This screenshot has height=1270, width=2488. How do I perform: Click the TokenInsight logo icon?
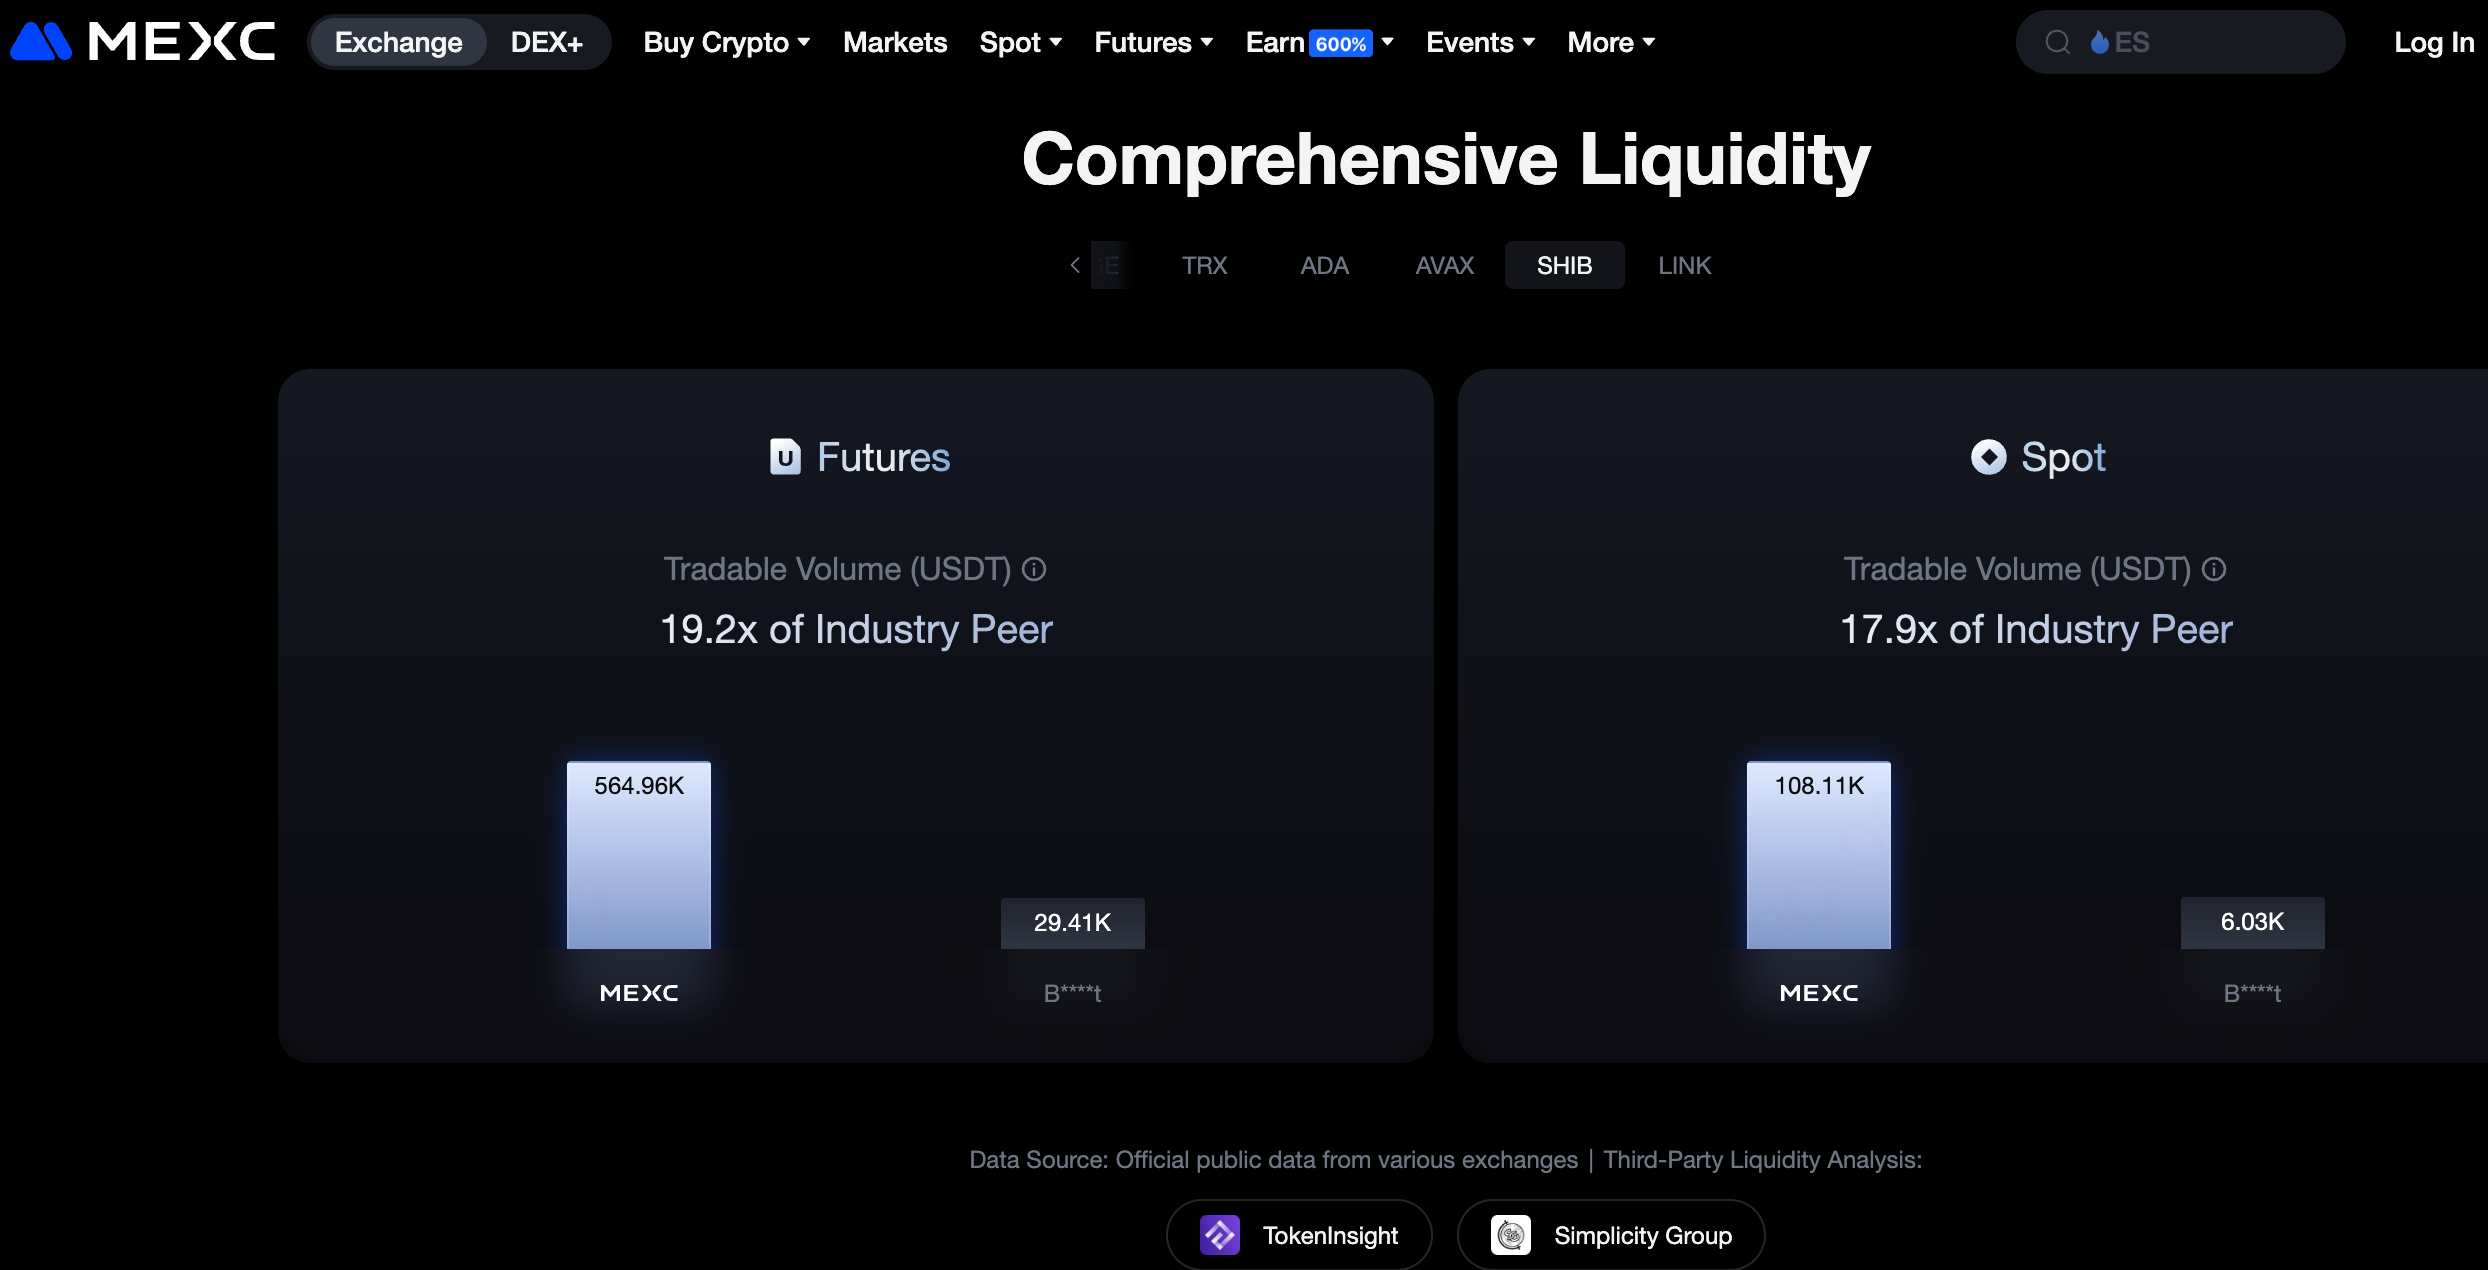[1219, 1235]
